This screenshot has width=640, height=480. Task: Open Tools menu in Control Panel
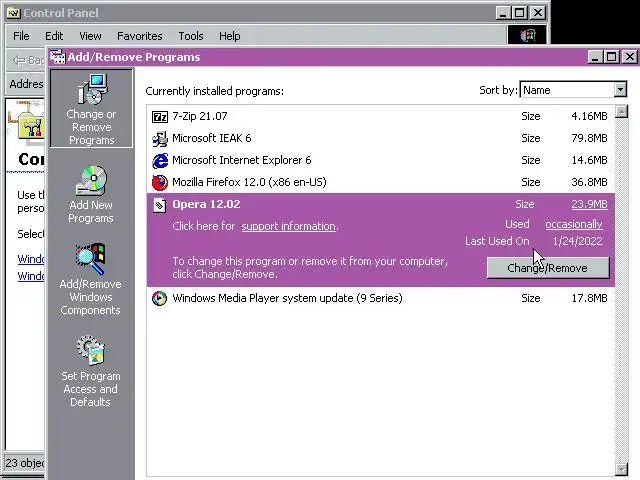pos(191,36)
